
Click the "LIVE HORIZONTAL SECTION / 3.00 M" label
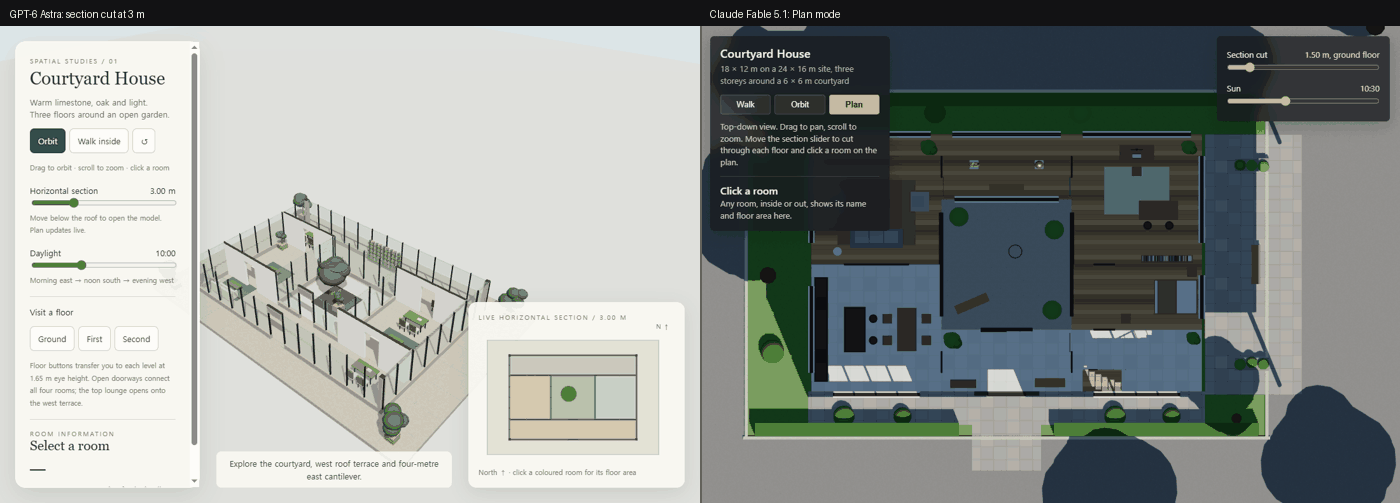[x=552, y=317]
